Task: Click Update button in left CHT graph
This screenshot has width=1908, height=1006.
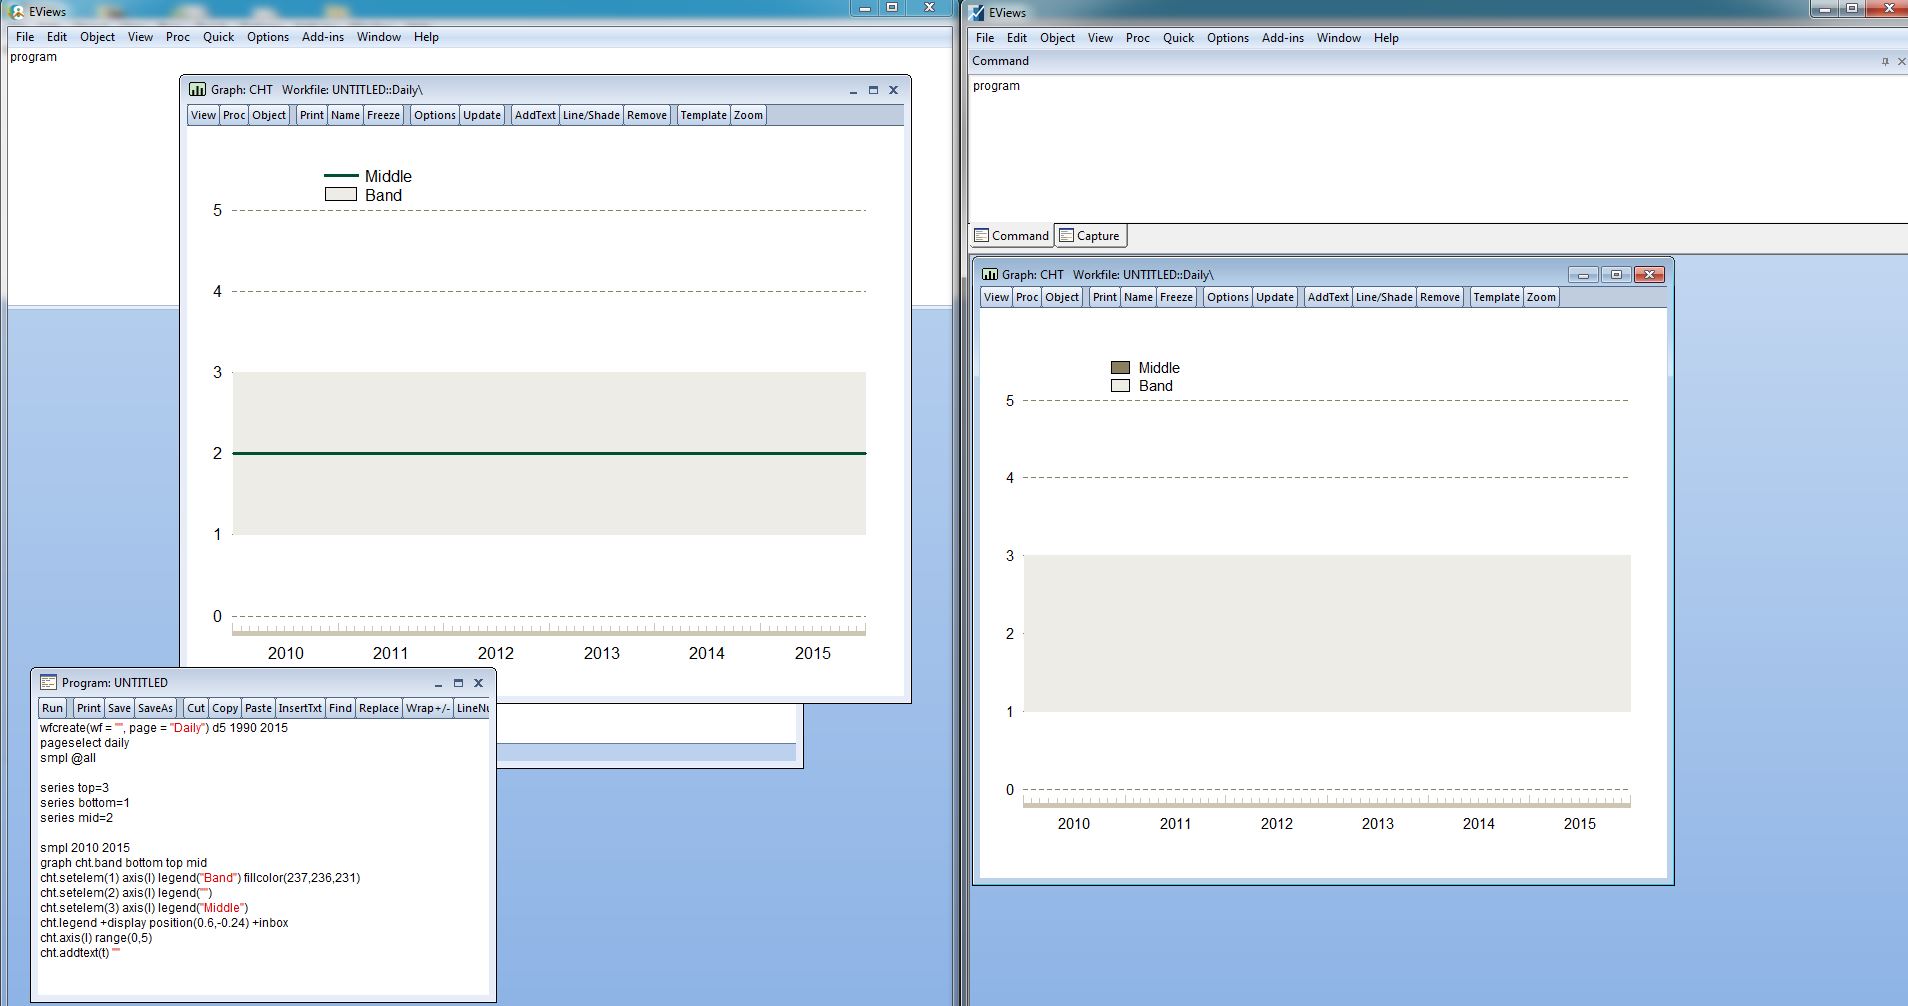Action: 482,115
